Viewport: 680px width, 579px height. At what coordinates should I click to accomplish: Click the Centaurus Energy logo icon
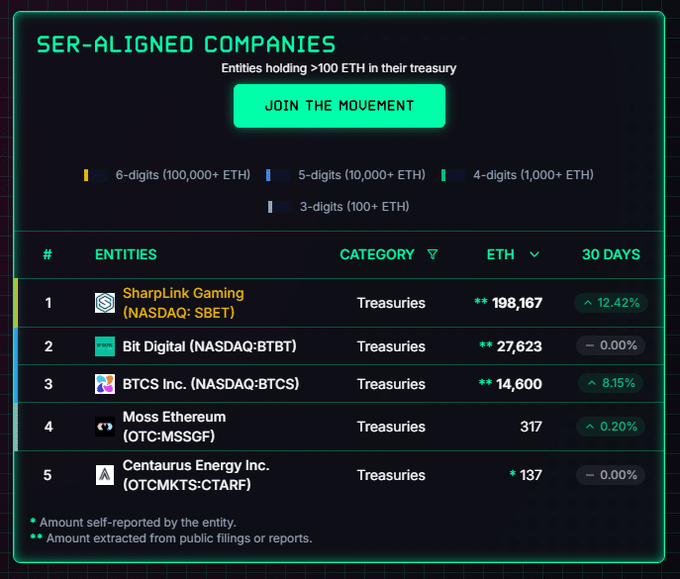coord(105,475)
